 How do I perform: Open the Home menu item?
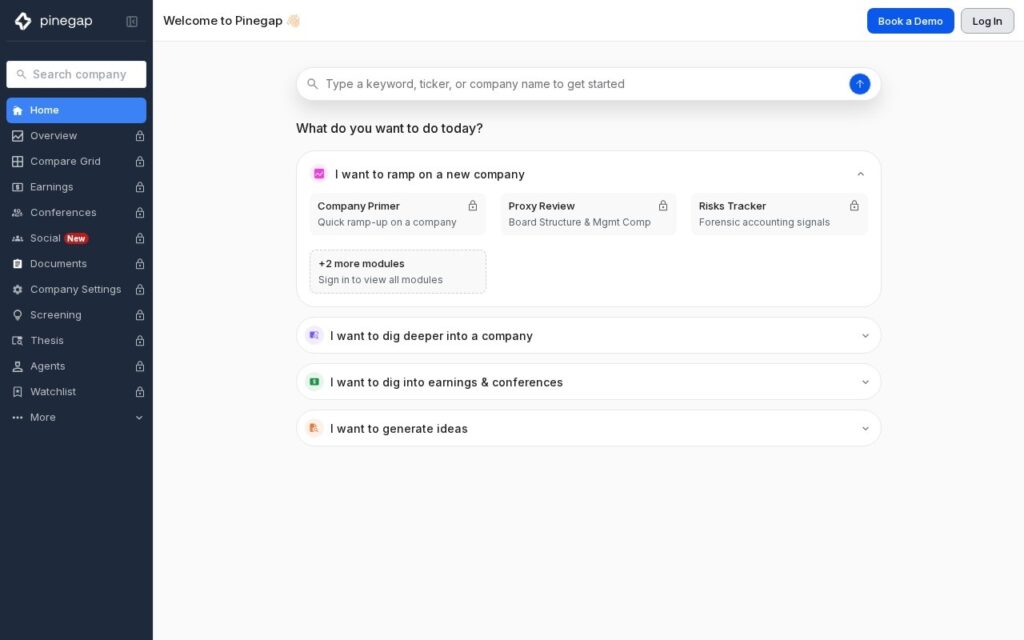click(x=76, y=110)
